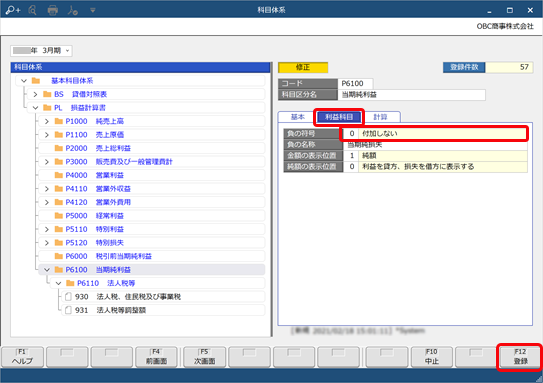This screenshot has height=383, width=543.
Task: Expand the P1000 純売上高 node
Action: tap(47, 121)
